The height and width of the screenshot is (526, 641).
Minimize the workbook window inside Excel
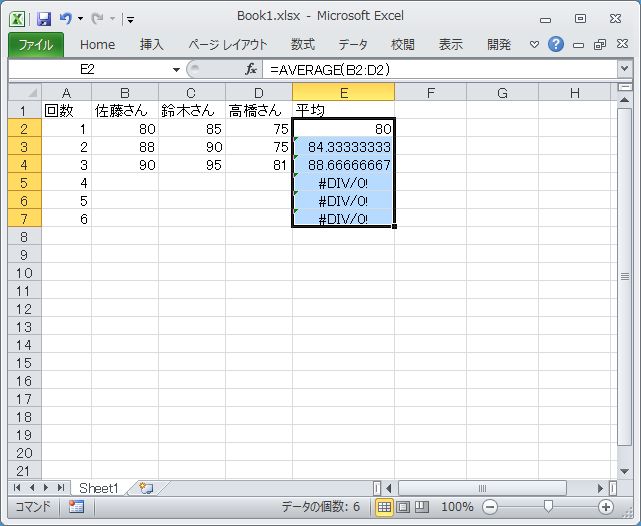click(x=578, y=45)
